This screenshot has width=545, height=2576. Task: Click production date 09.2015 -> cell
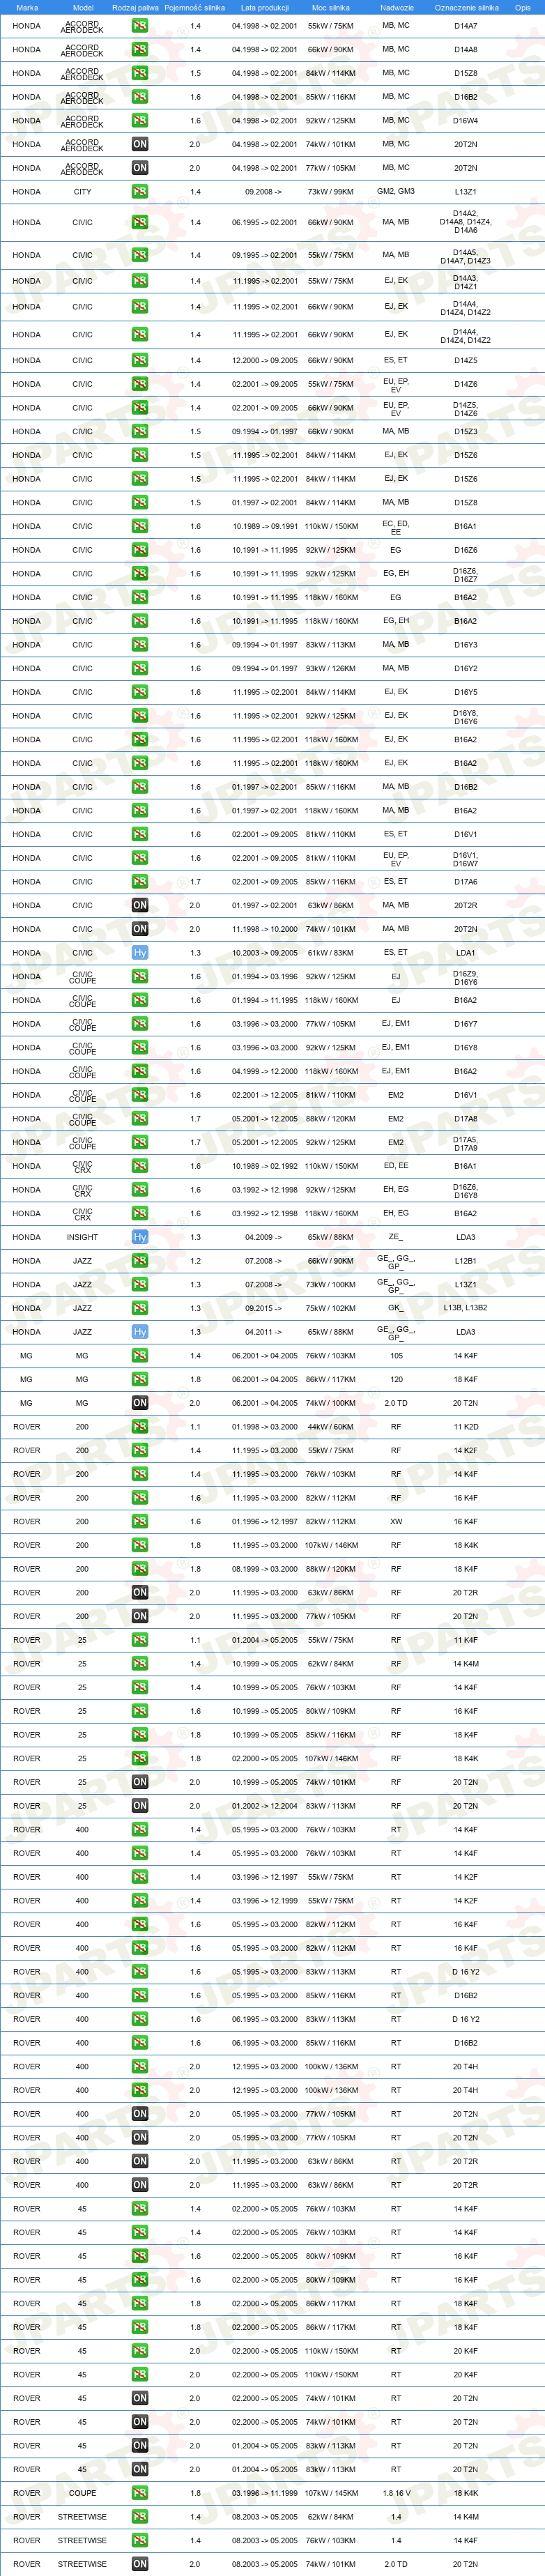click(x=264, y=1308)
